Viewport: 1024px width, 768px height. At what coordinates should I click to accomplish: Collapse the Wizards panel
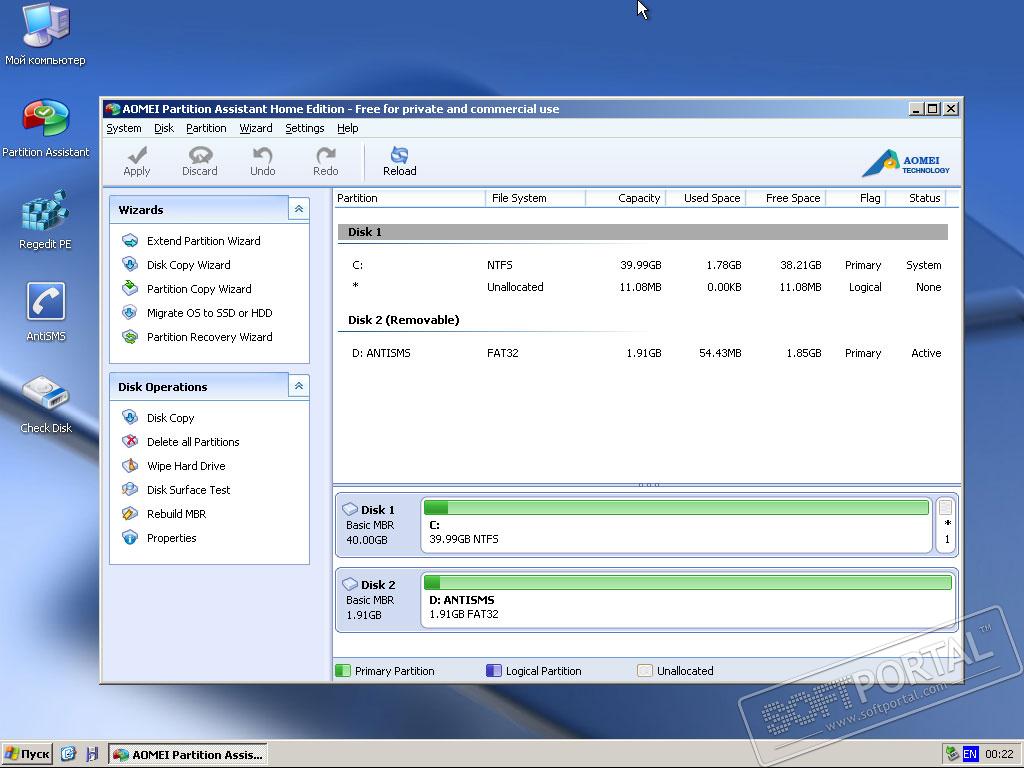point(298,209)
